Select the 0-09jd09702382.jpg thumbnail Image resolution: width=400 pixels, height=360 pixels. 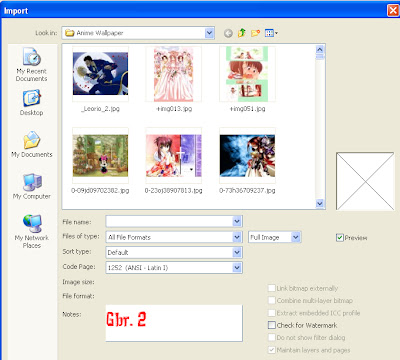[x=100, y=155]
